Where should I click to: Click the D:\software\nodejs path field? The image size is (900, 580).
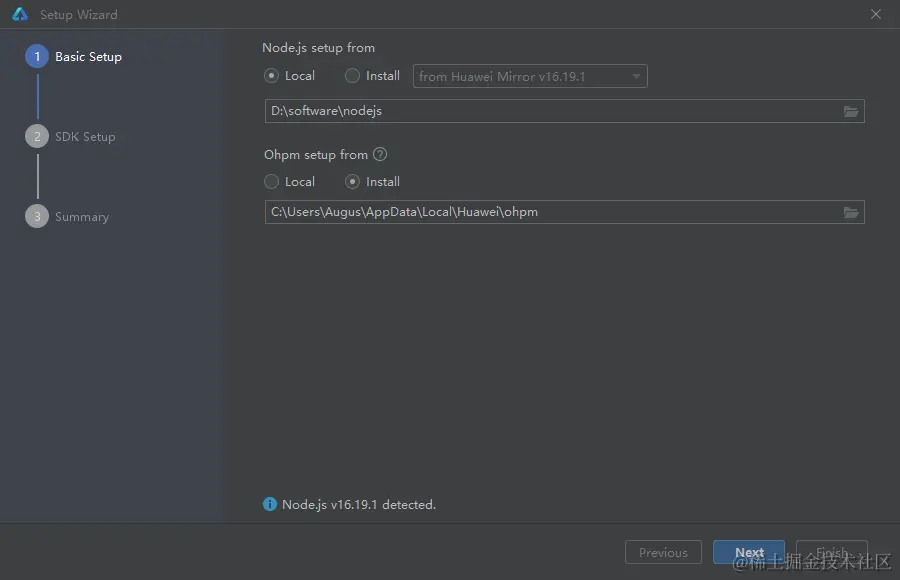[x=565, y=111]
